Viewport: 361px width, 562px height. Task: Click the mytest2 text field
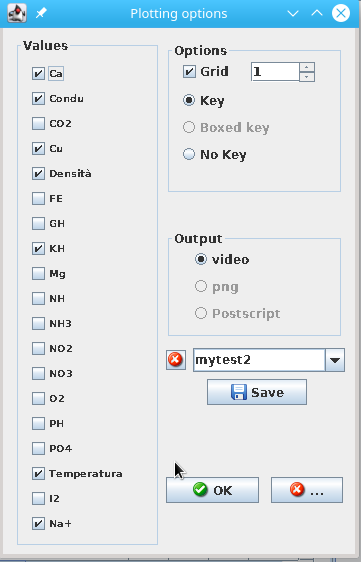(x=259, y=360)
